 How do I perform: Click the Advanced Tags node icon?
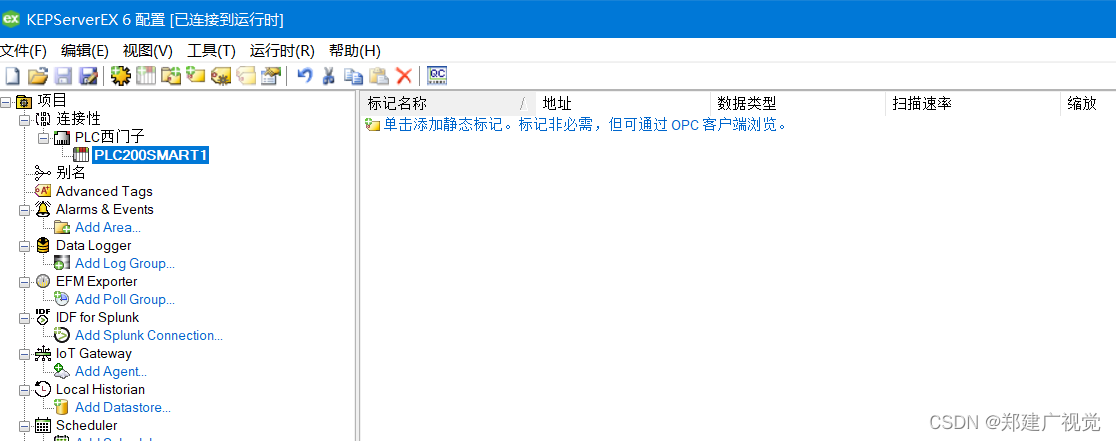click(x=43, y=191)
